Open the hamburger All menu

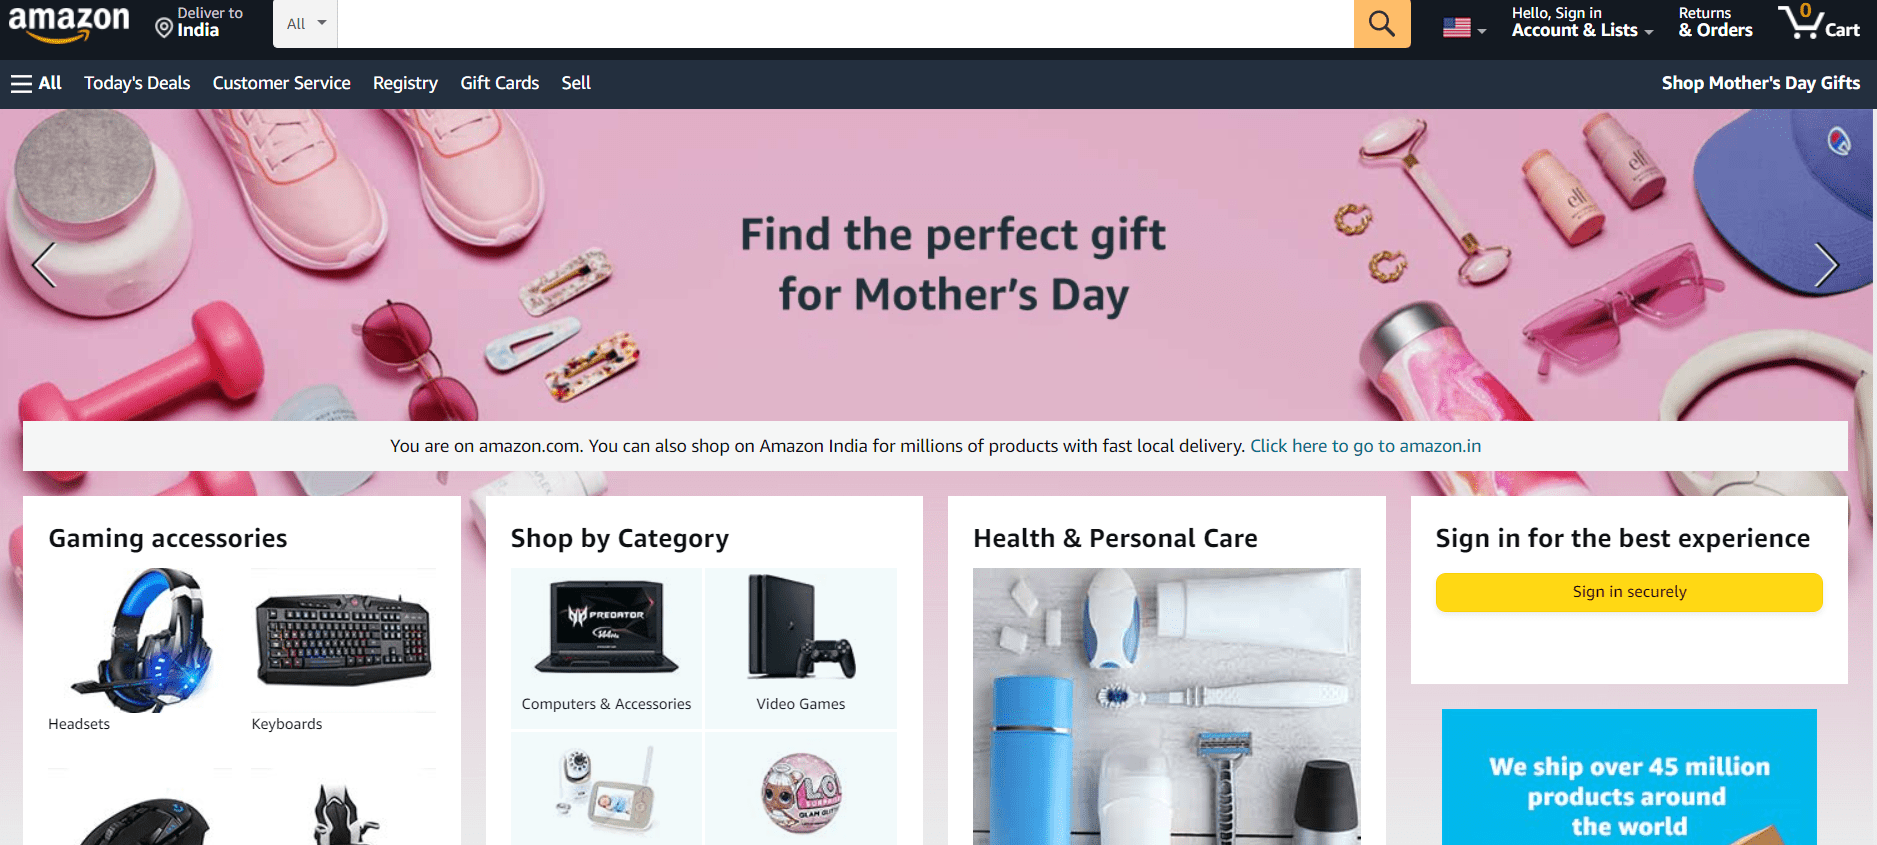point(36,83)
